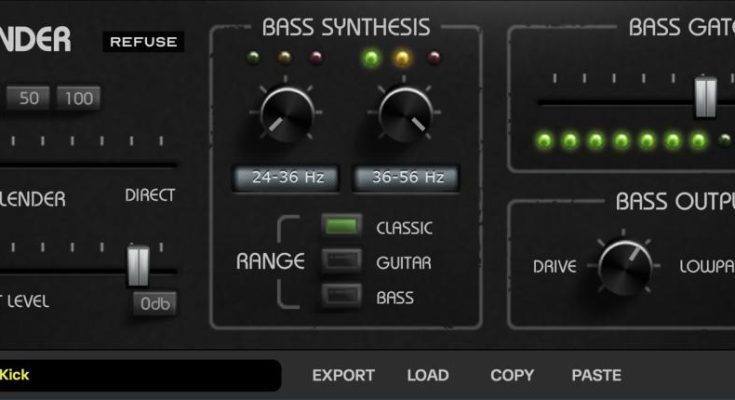Click the 0db level readout
735x400 pixels.
[157, 302]
